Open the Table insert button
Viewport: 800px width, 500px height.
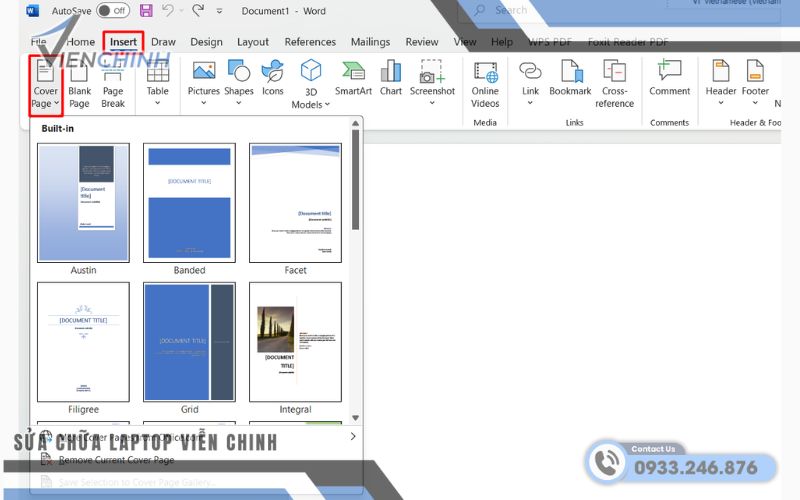point(158,83)
